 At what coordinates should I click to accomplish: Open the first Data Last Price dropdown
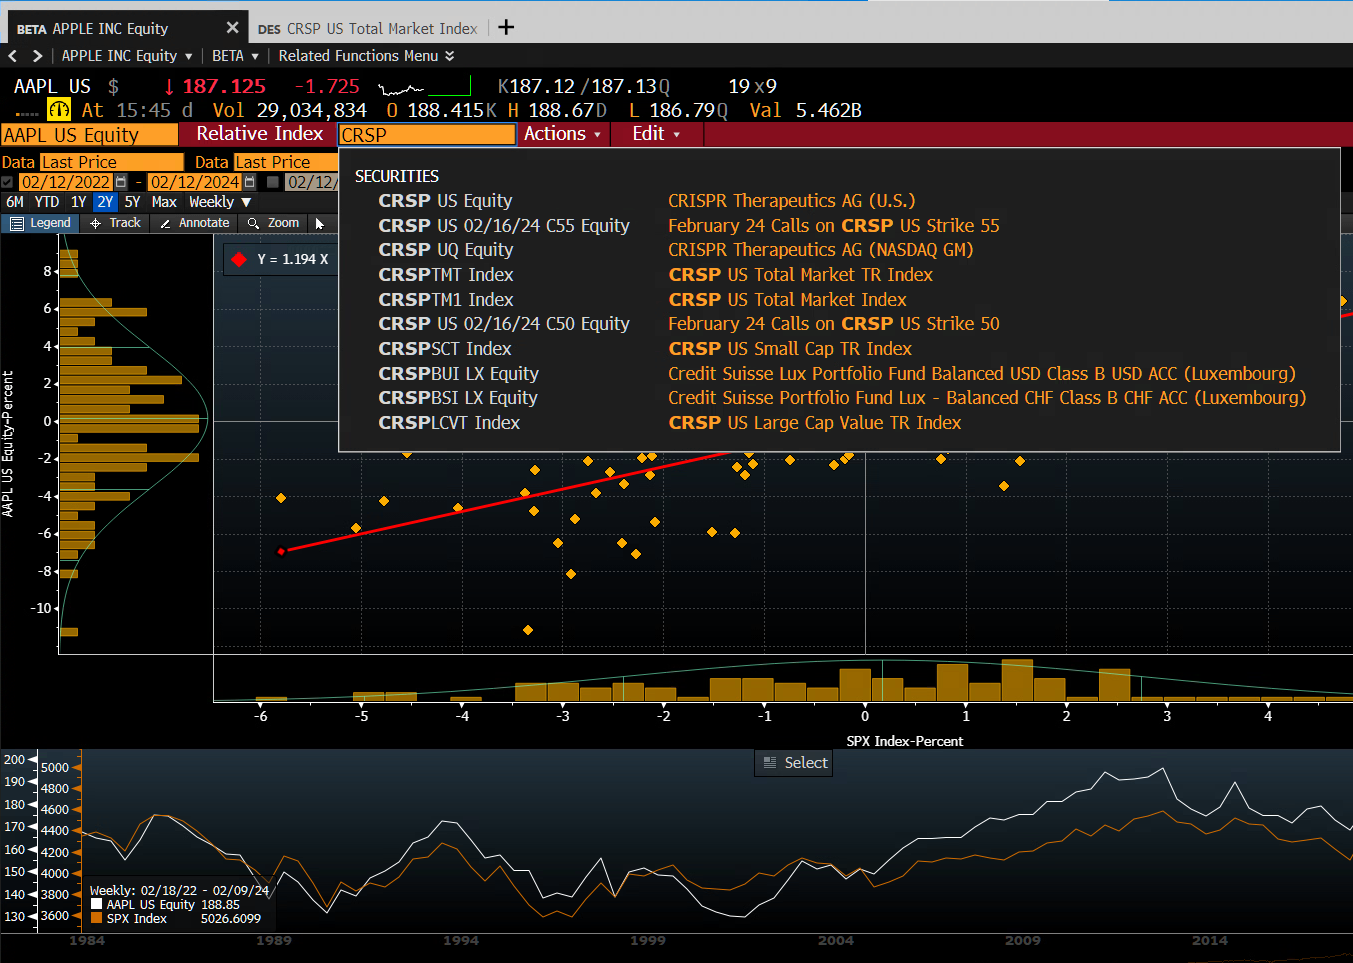coord(112,162)
